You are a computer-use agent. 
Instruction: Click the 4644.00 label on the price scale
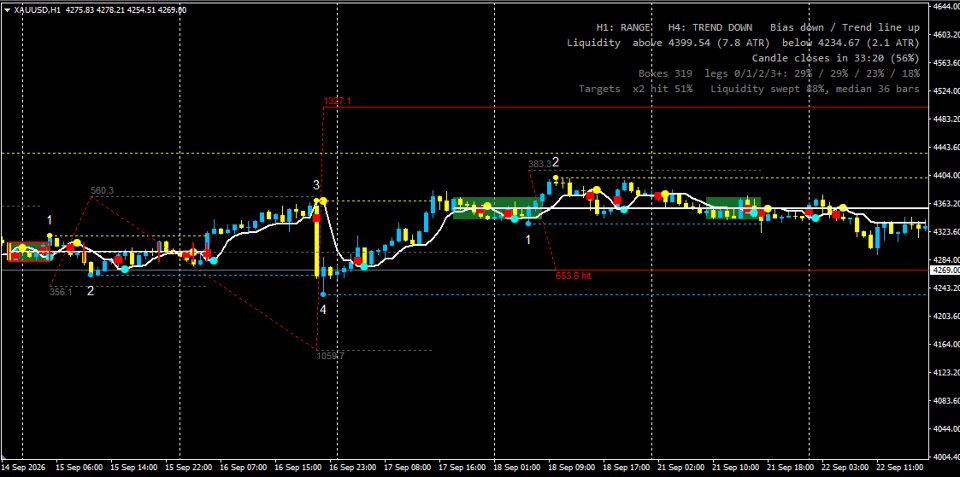(x=945, y=6)
